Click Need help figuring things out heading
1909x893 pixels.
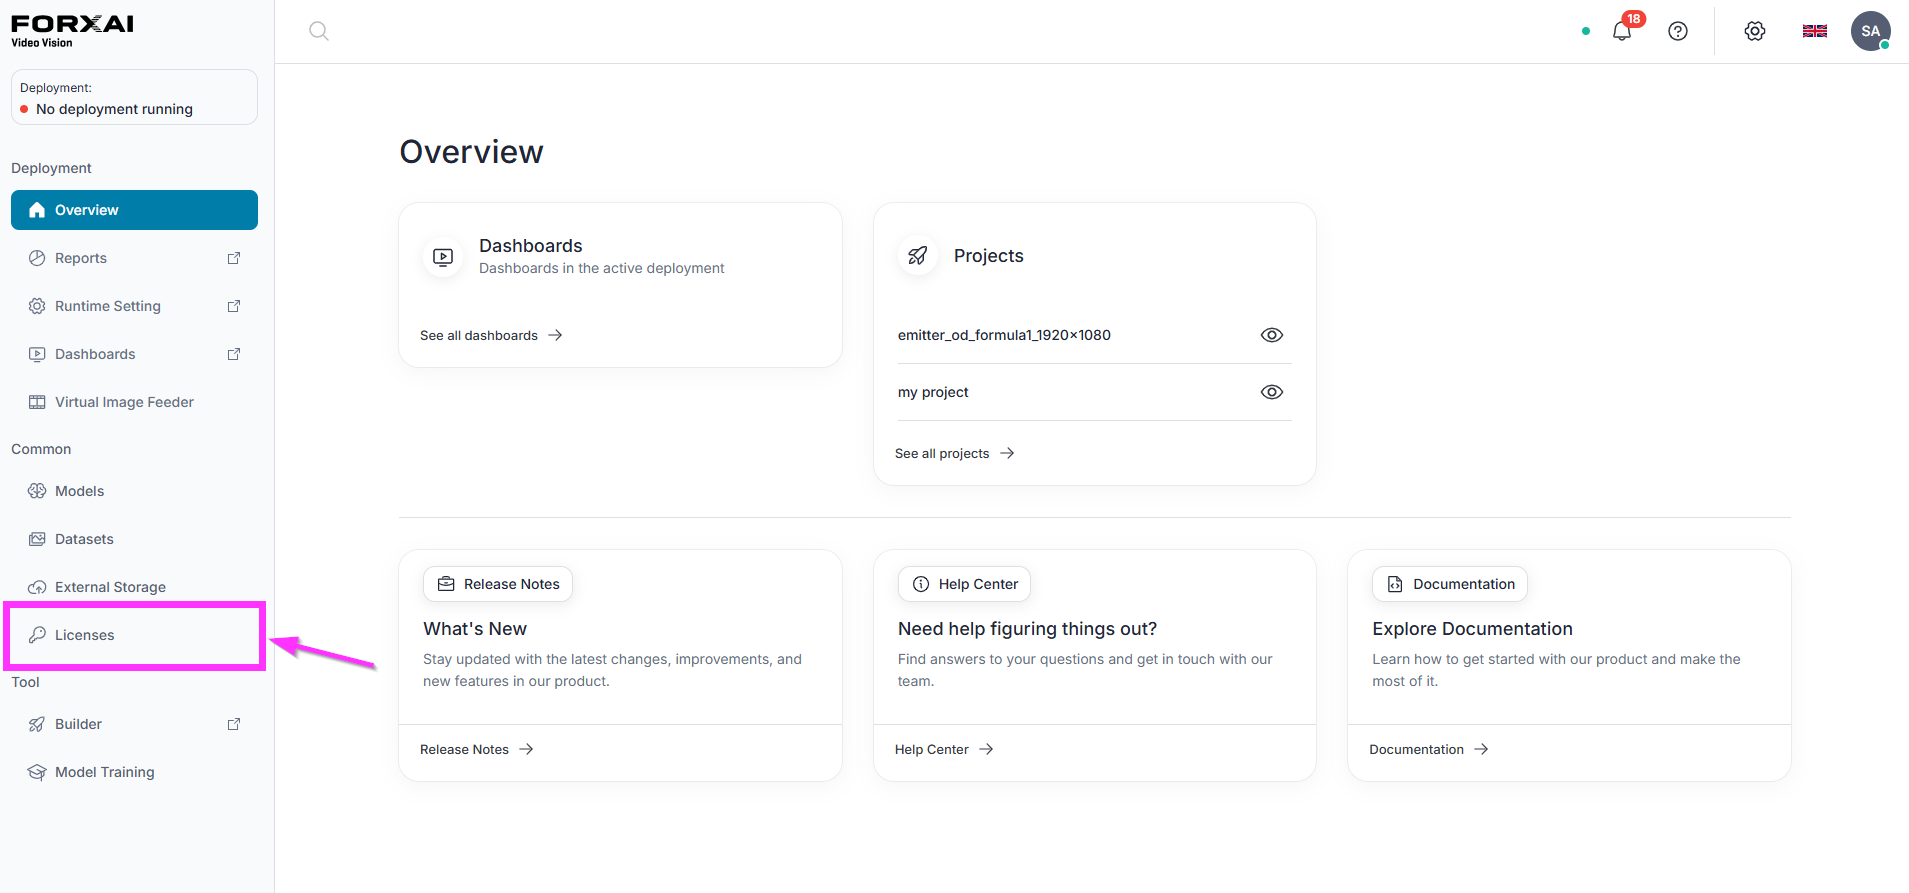[x=1027, y=629]
